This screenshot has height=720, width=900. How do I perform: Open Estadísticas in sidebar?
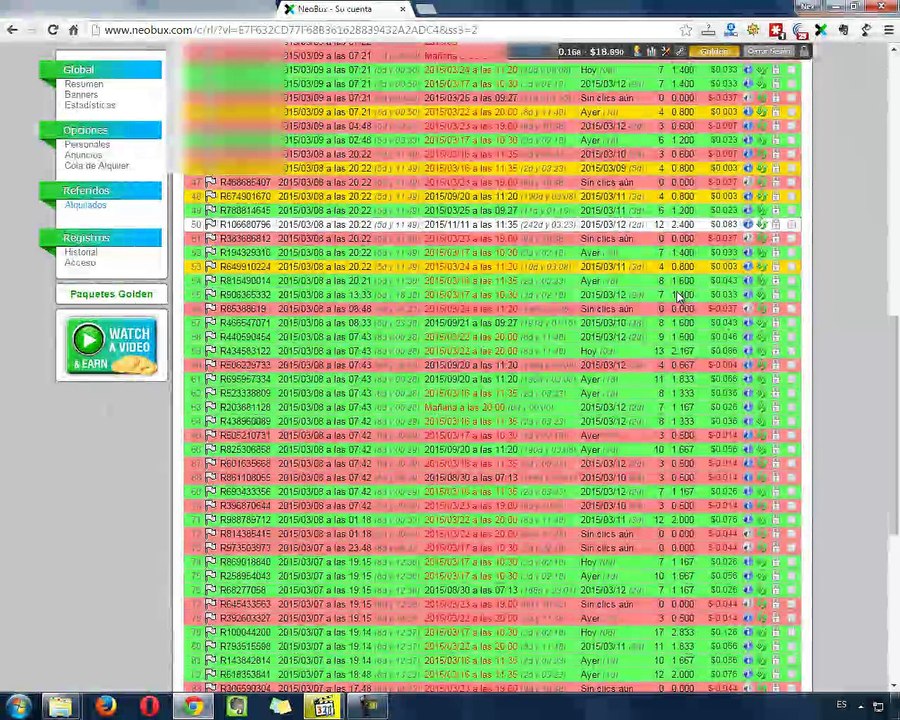click(x=90, y=105)
